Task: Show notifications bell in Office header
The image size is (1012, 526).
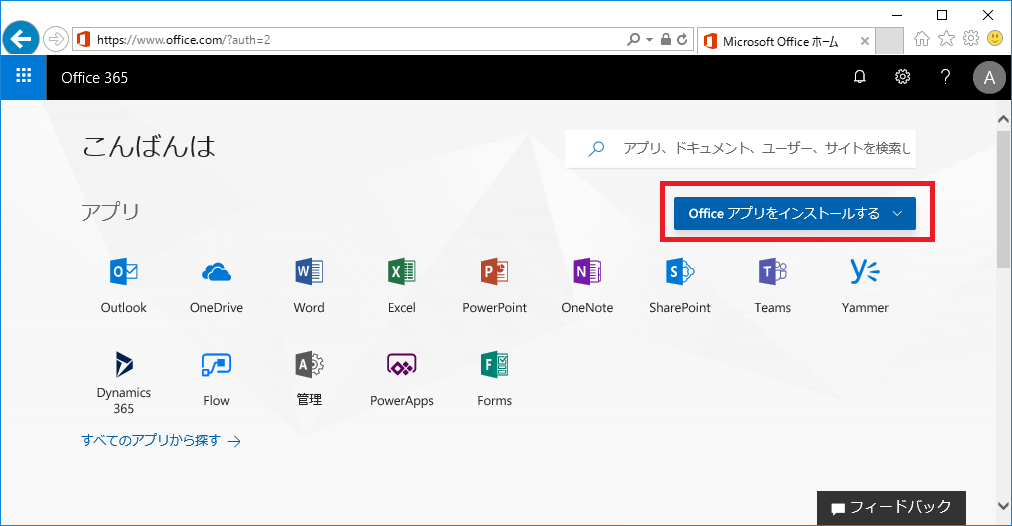Action: coord(859,77)
